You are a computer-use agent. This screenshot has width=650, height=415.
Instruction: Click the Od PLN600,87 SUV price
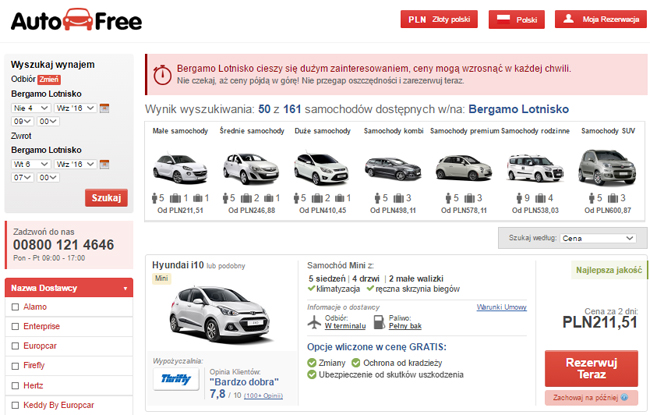click(608, 210)
